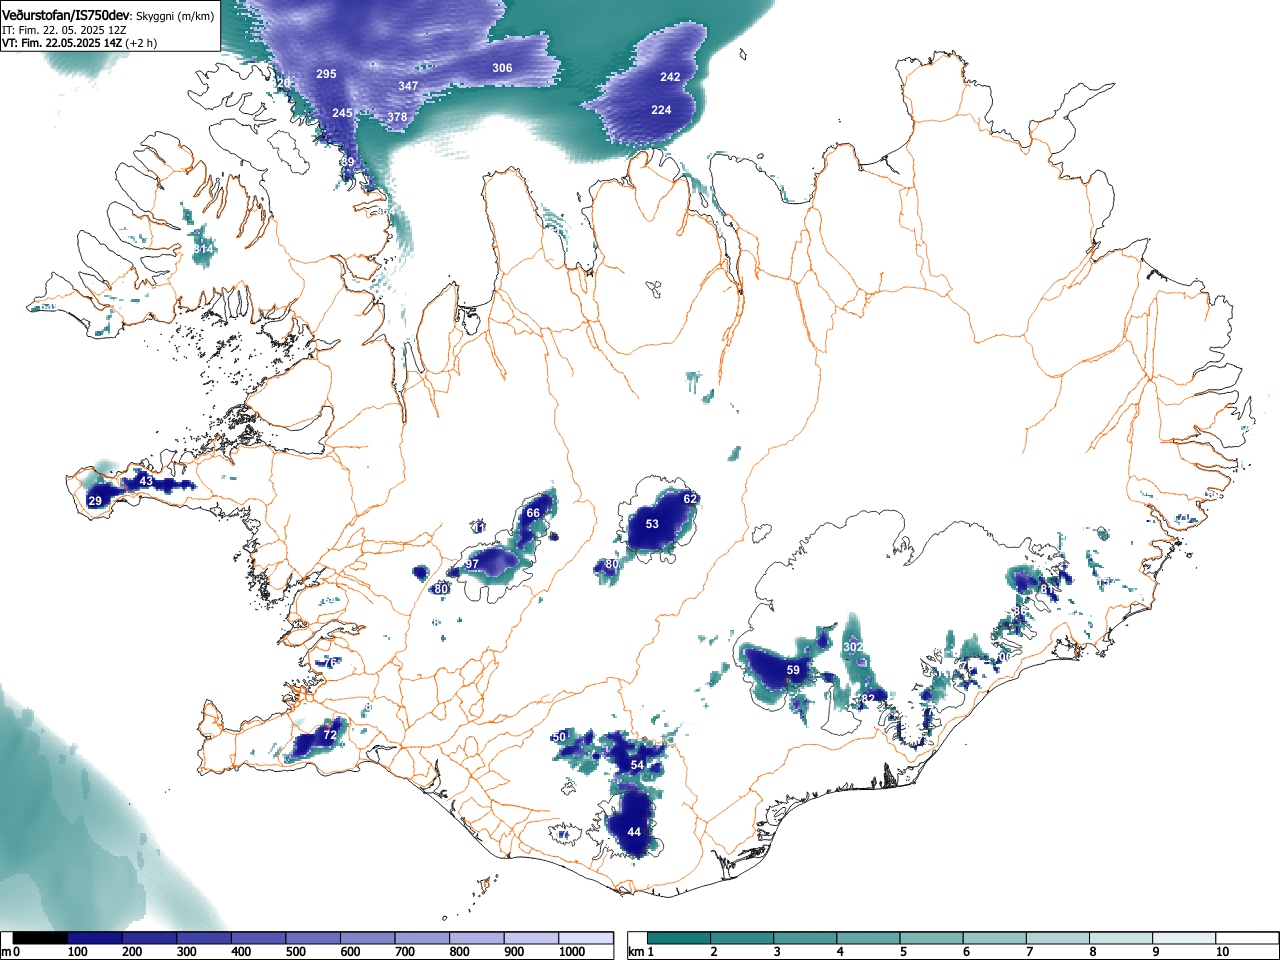Click the 245 visibility value

click(x=342, y=113)
